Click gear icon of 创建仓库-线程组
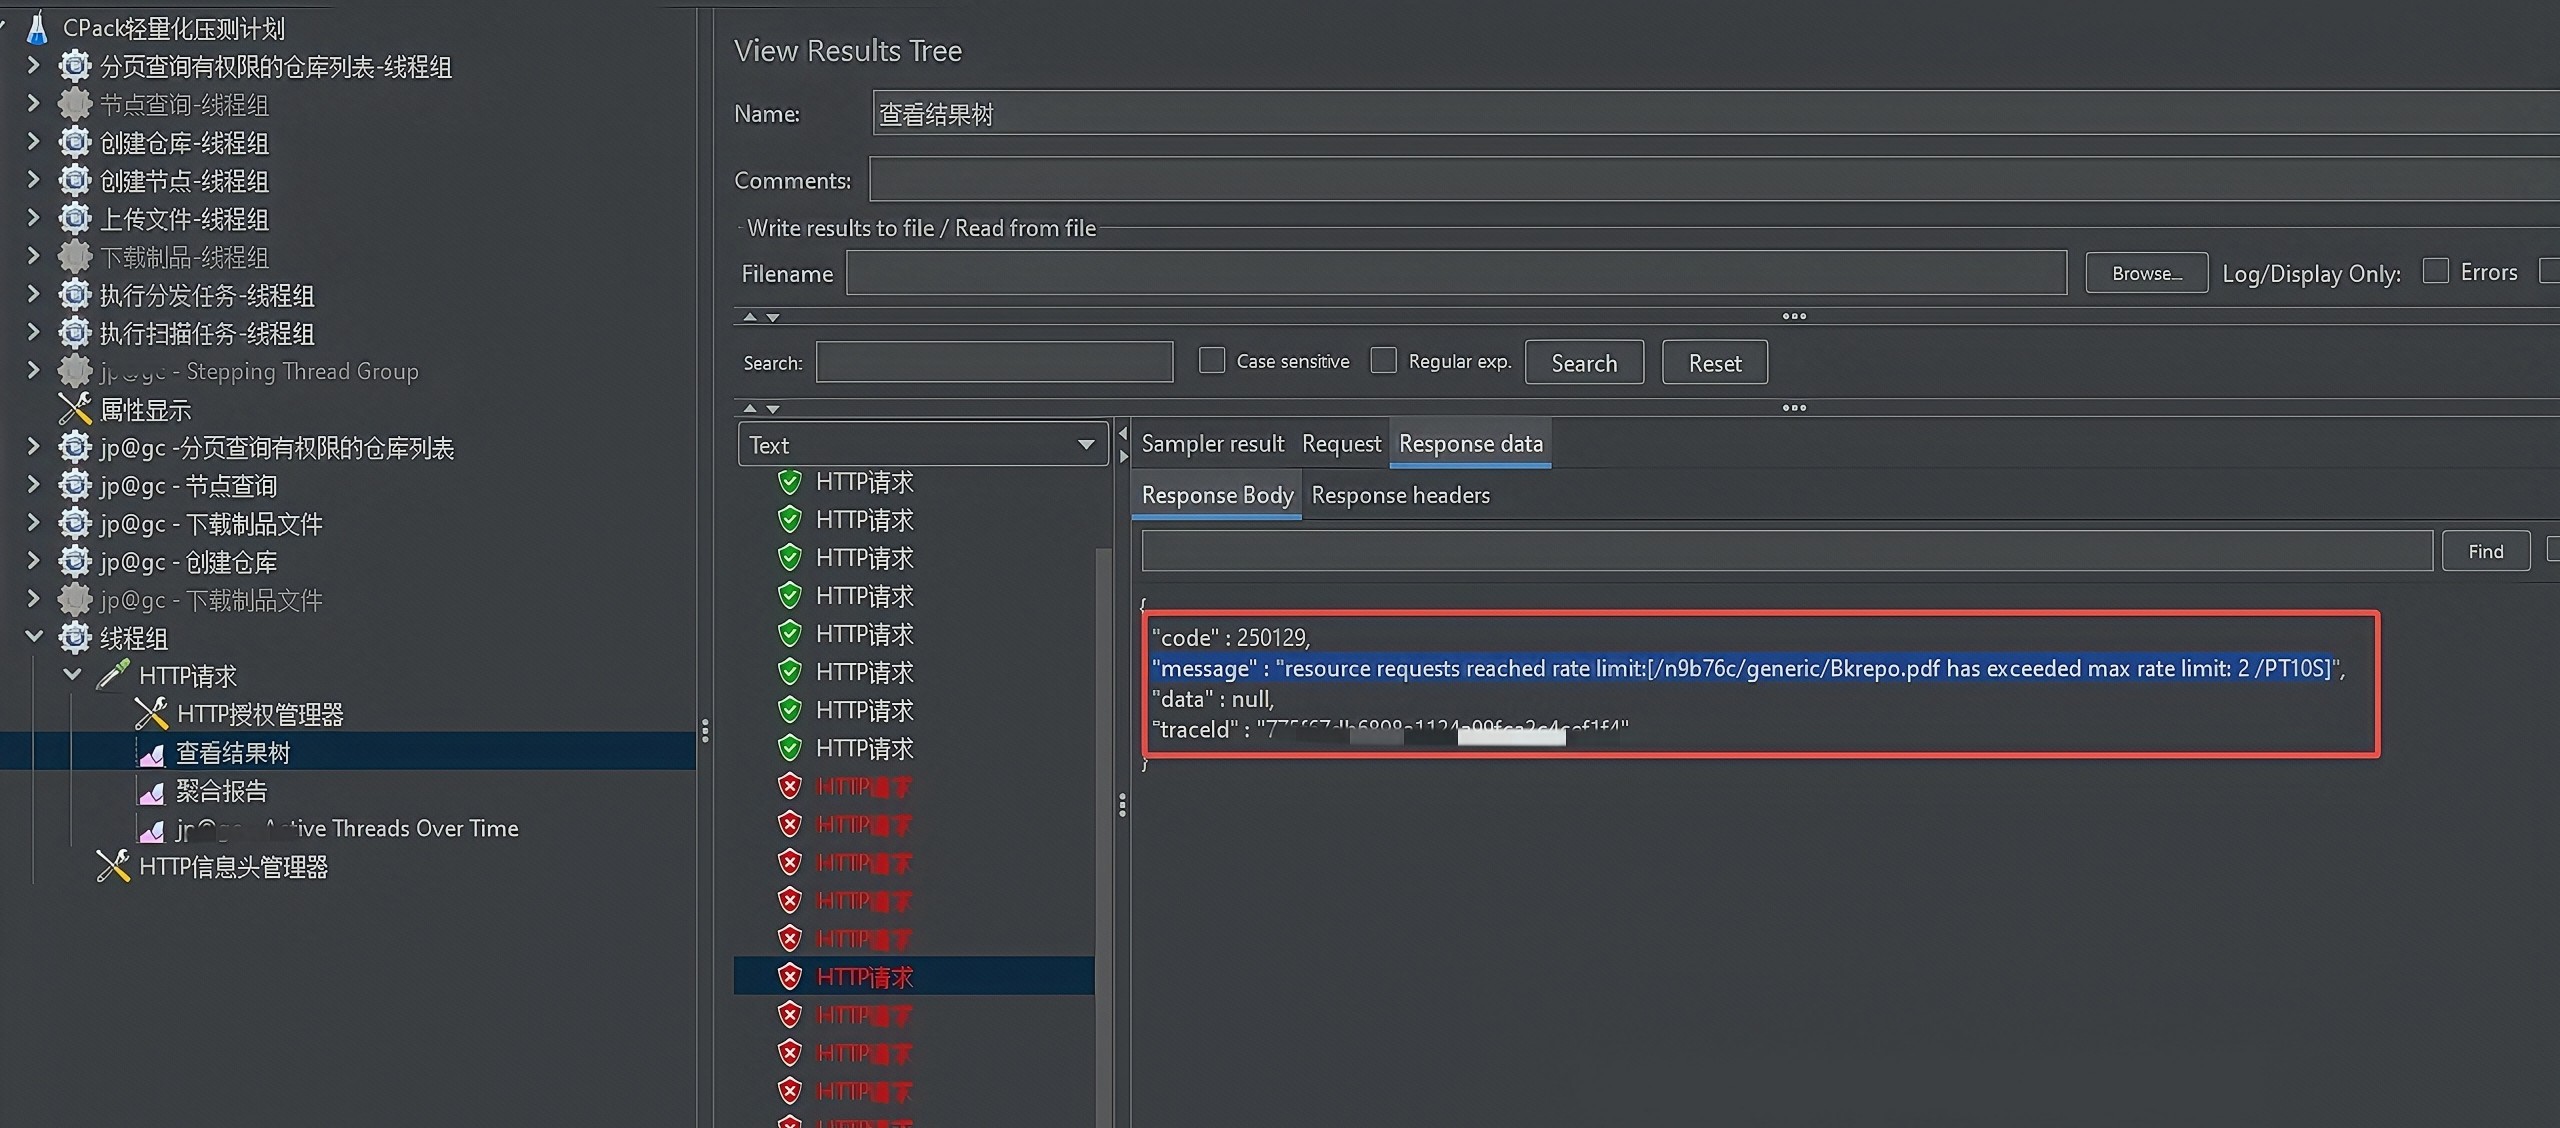2560x1128 pixels. coord(75,143)
